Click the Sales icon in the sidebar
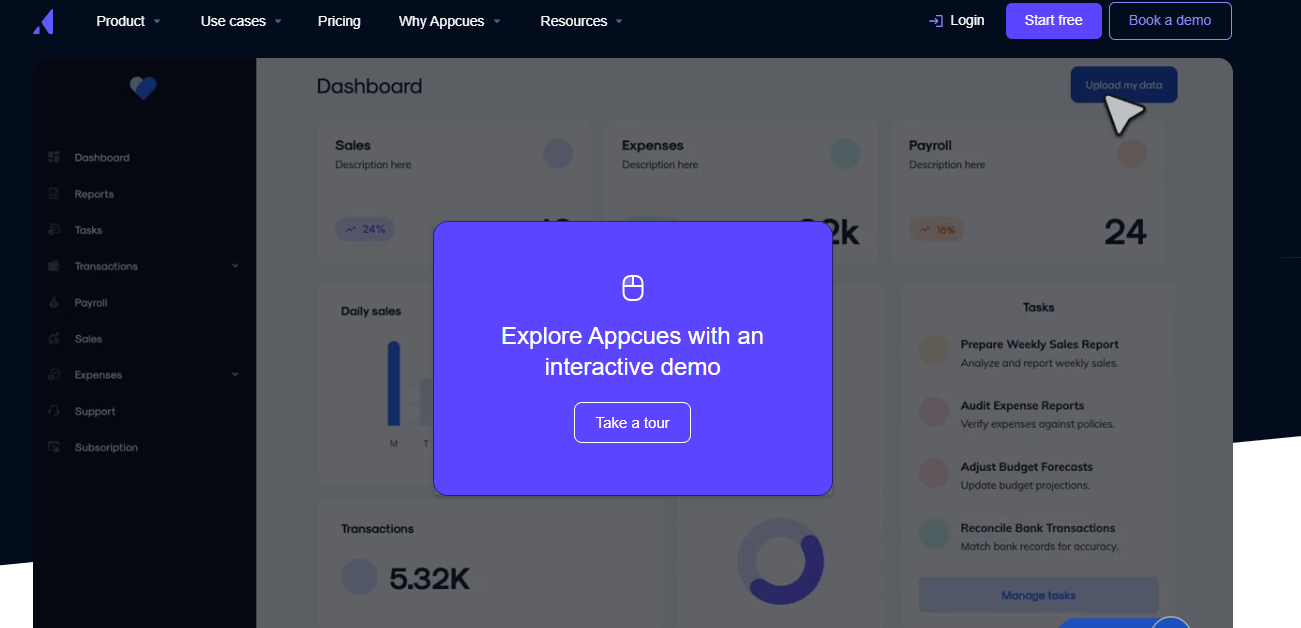The width and height of the screenshot is (1301, 628). point(54,339)
